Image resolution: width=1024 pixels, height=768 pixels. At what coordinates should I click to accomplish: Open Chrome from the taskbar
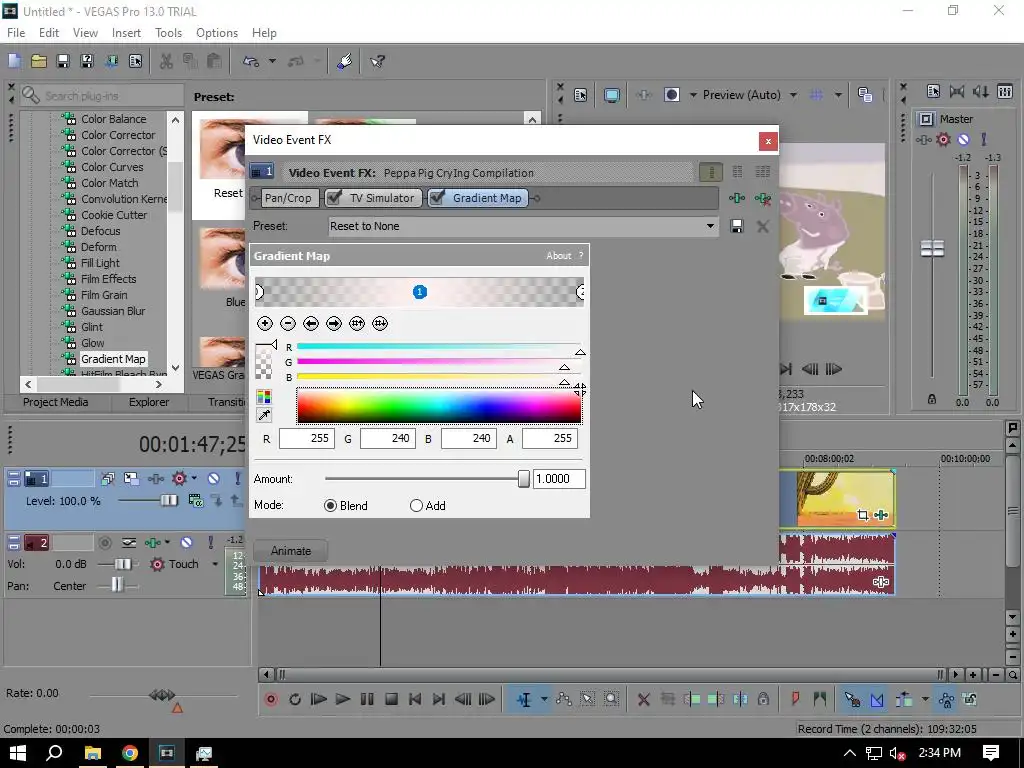click(x=129, y=753)
